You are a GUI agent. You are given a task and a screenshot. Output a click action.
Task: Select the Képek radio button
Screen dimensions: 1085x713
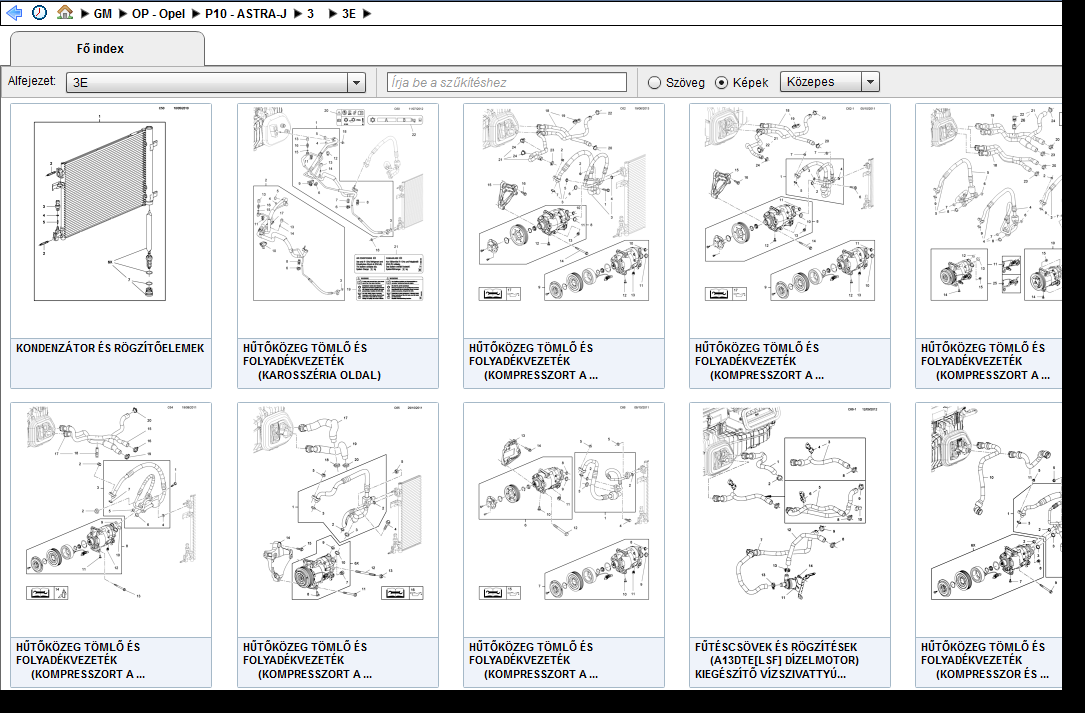(x=722, y=82)
